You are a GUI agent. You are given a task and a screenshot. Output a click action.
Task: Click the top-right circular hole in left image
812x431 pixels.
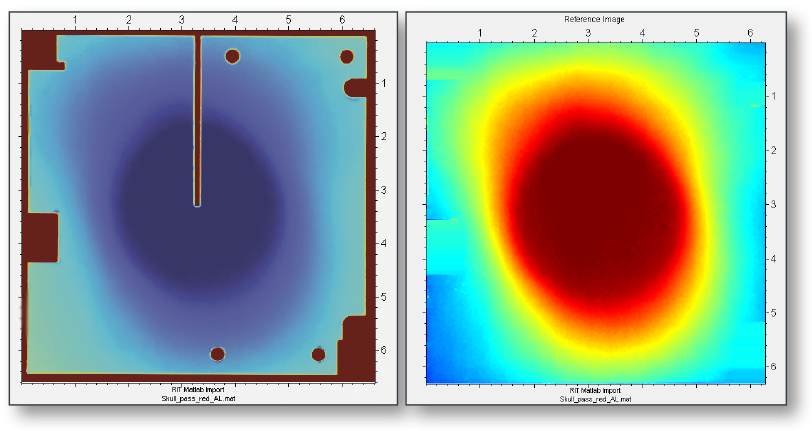click(x=346, y=57)
